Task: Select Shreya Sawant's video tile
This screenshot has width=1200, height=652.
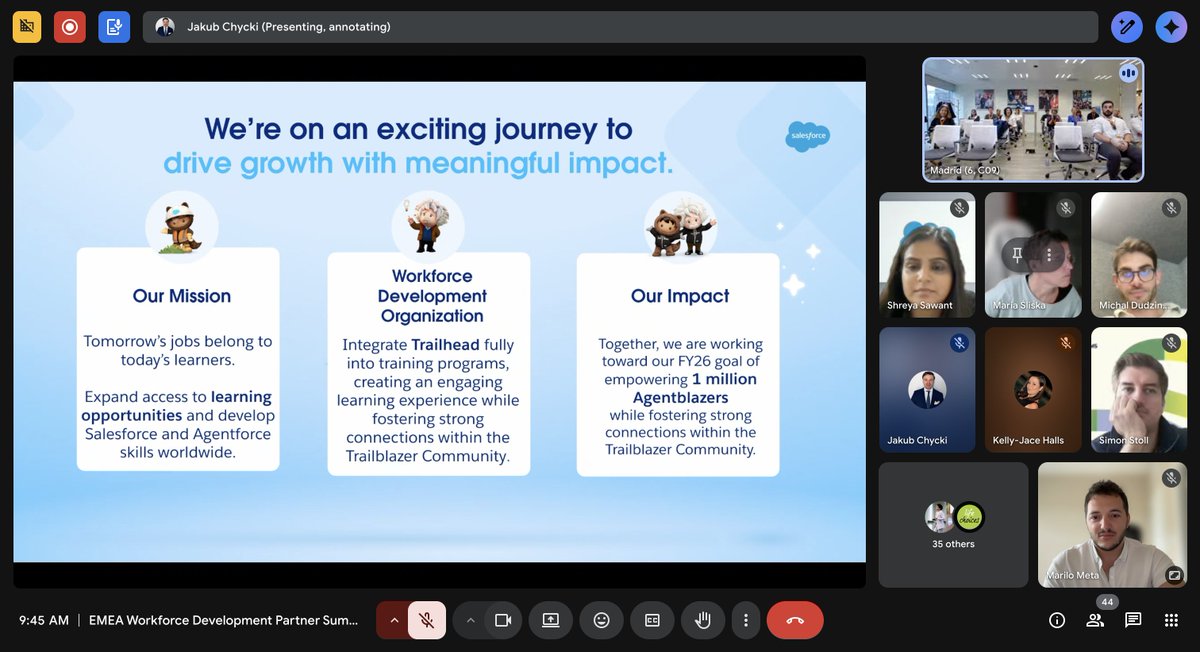Action: 927,255
